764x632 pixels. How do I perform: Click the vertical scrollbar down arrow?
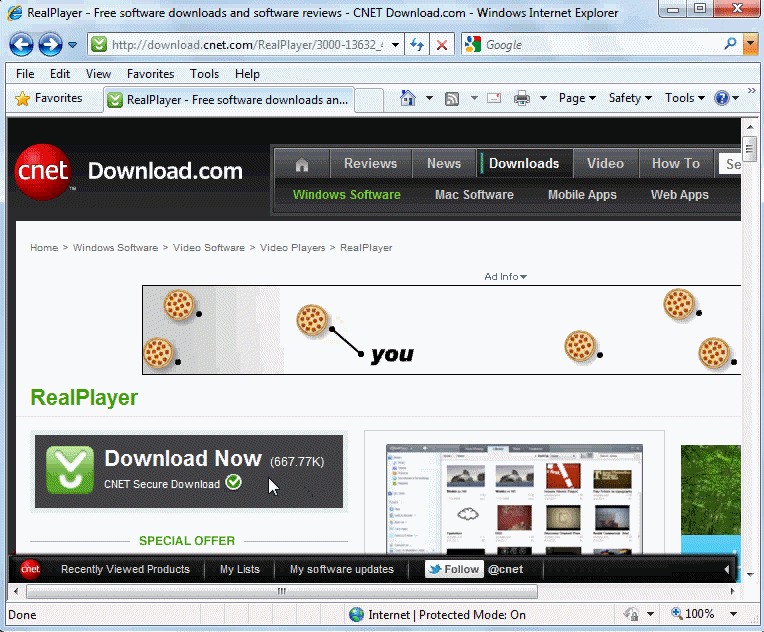(750, 575)
